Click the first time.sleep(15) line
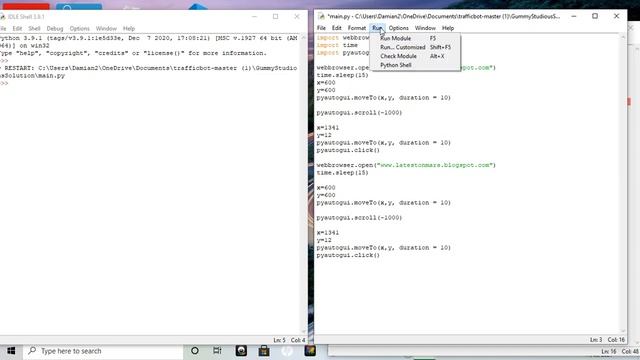 coord(342,76)
